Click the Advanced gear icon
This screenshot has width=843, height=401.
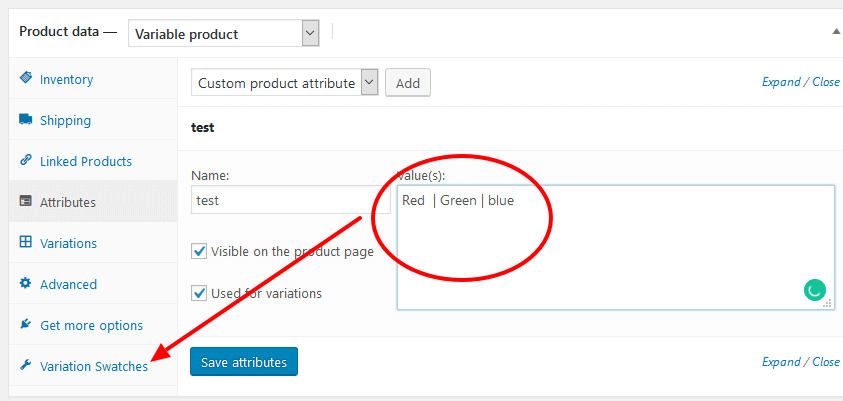25,284
